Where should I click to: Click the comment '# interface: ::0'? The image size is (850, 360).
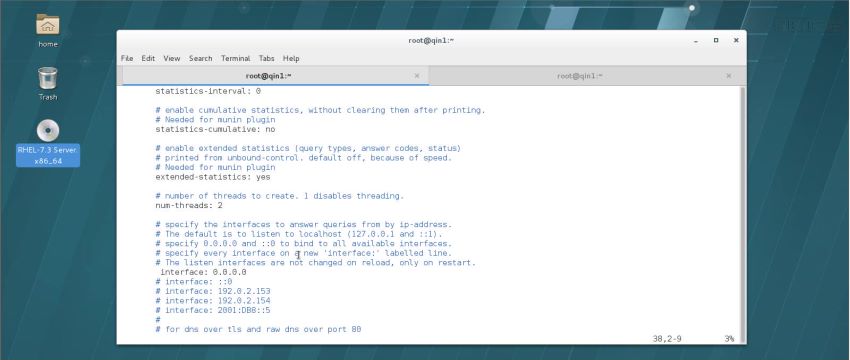(x=194, y=282)
